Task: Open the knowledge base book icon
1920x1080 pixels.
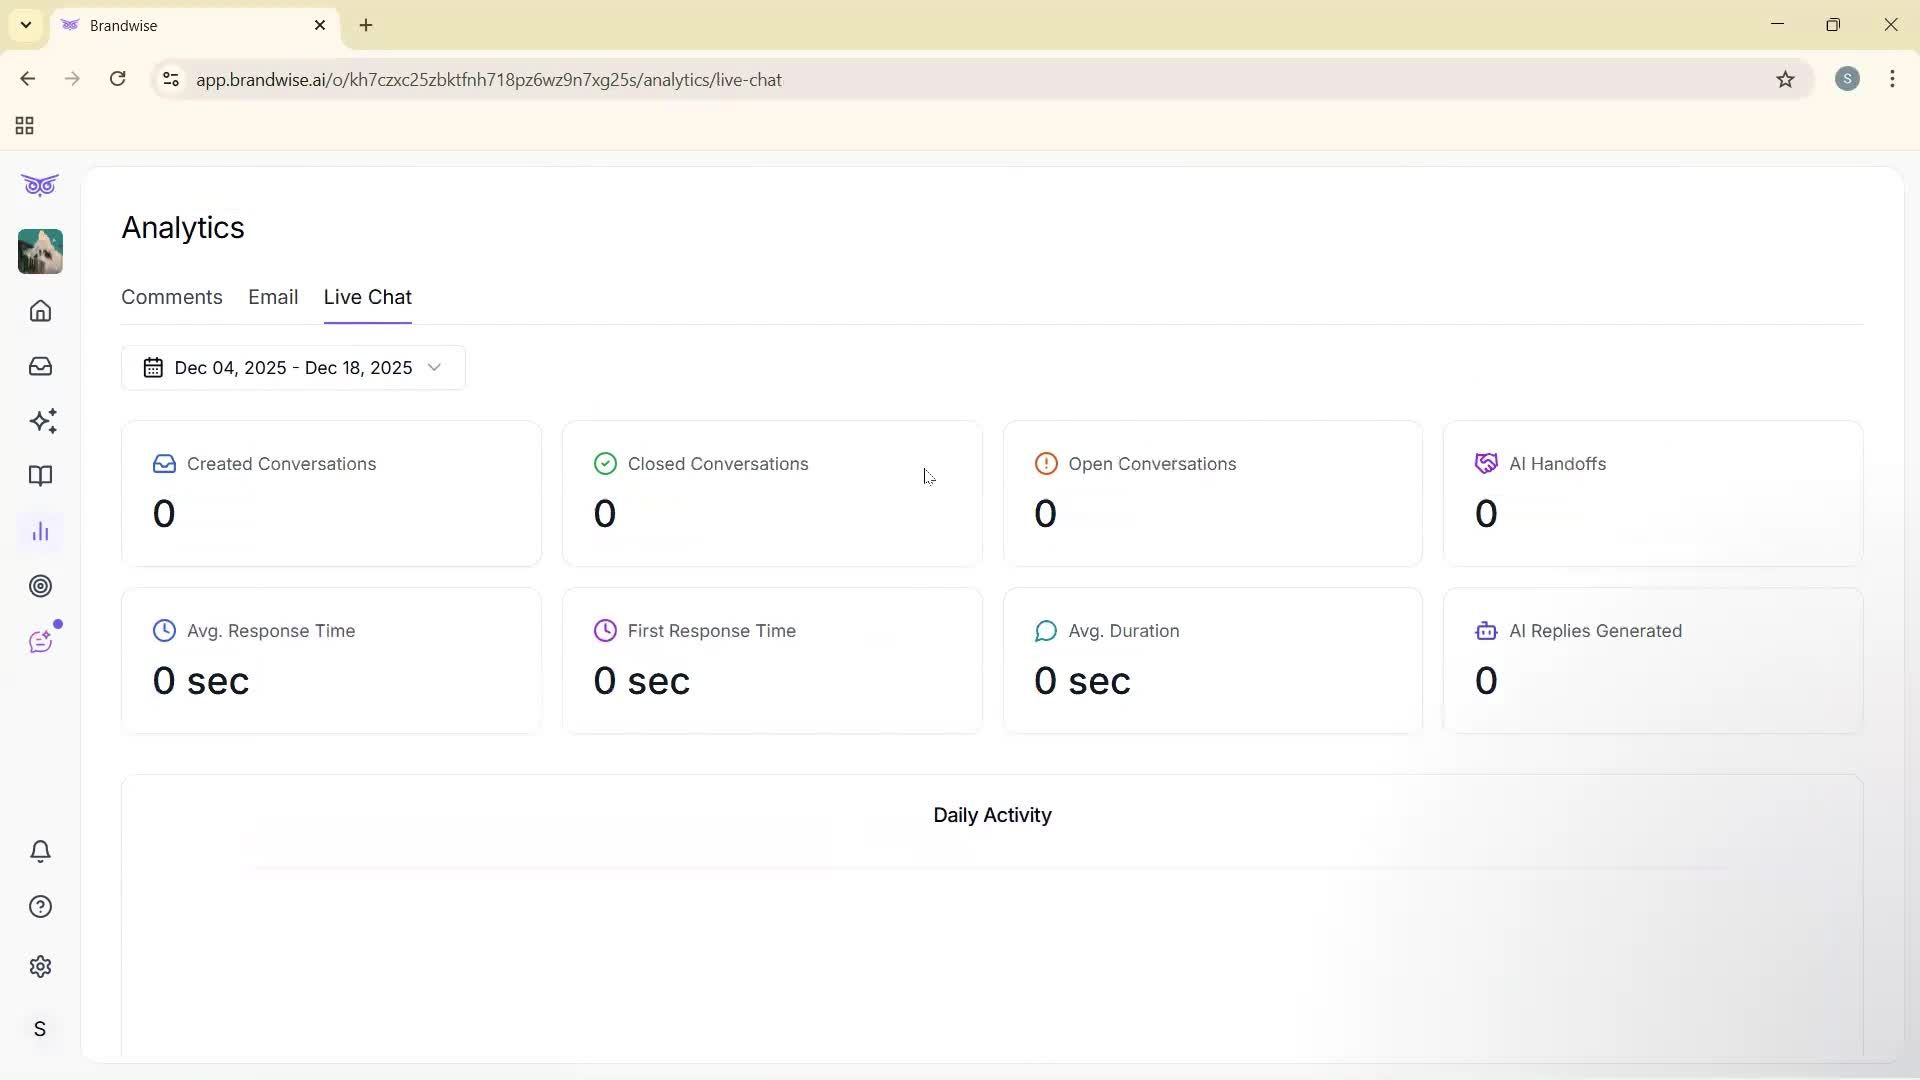Action: tap(40, 476)
